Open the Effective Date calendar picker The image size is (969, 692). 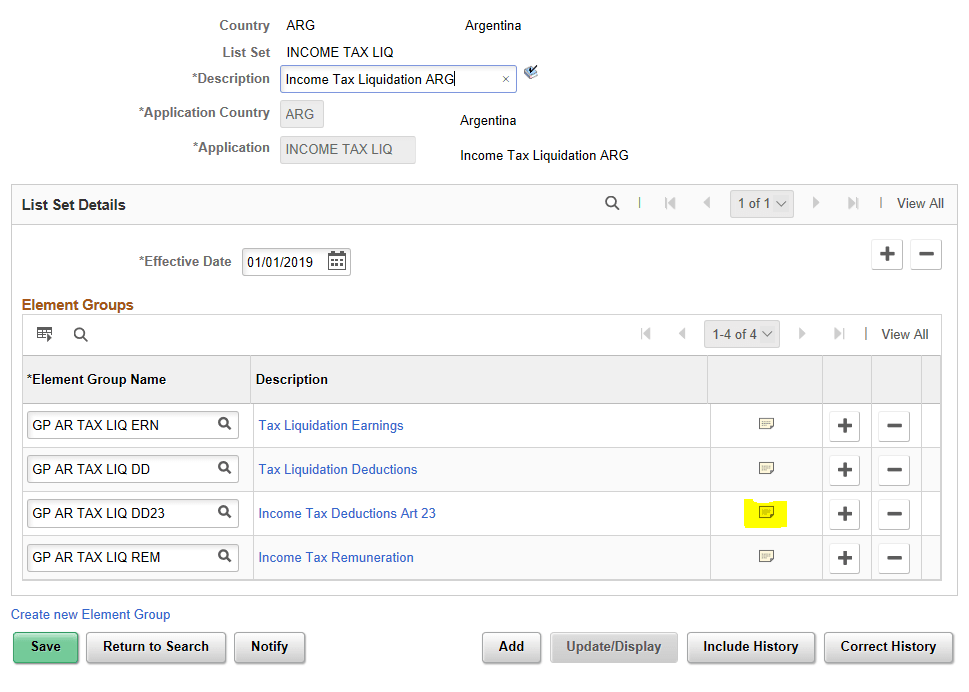click(x=337, y=261)
